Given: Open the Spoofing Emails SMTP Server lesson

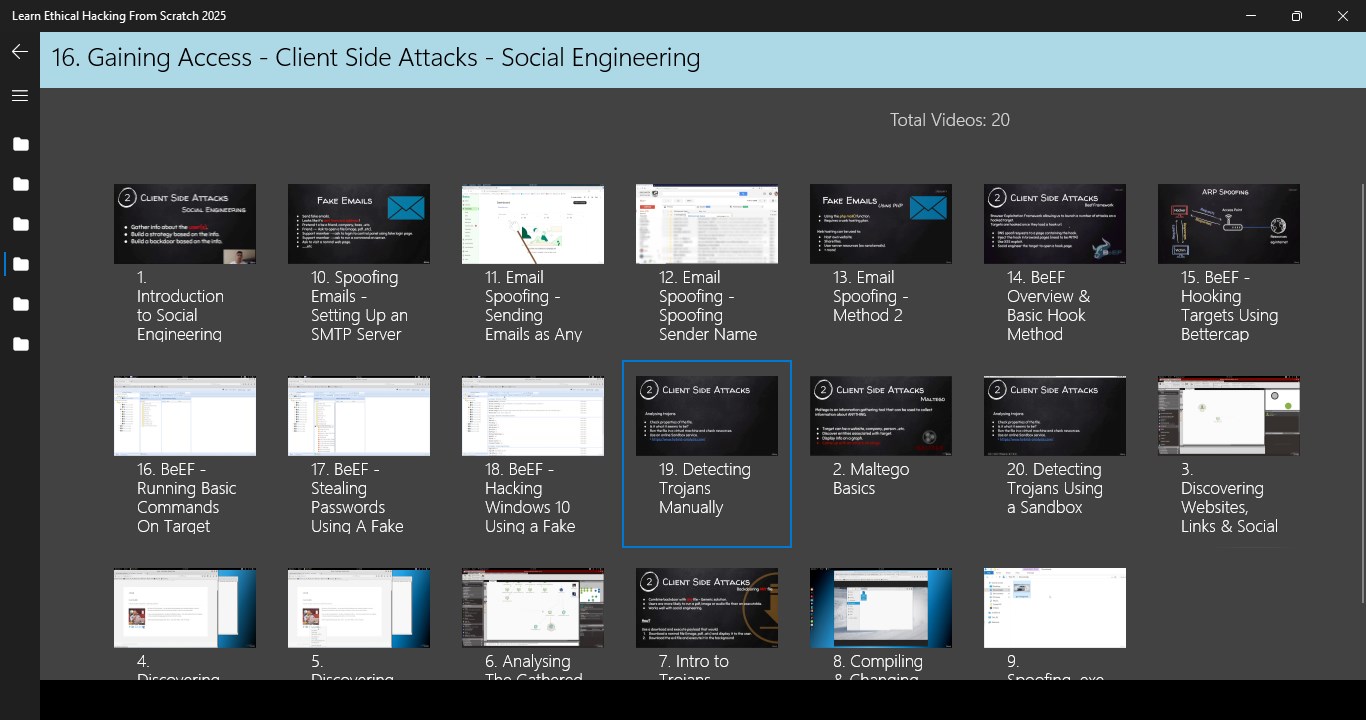Looking at the screenshot, I should pos(358,224).
